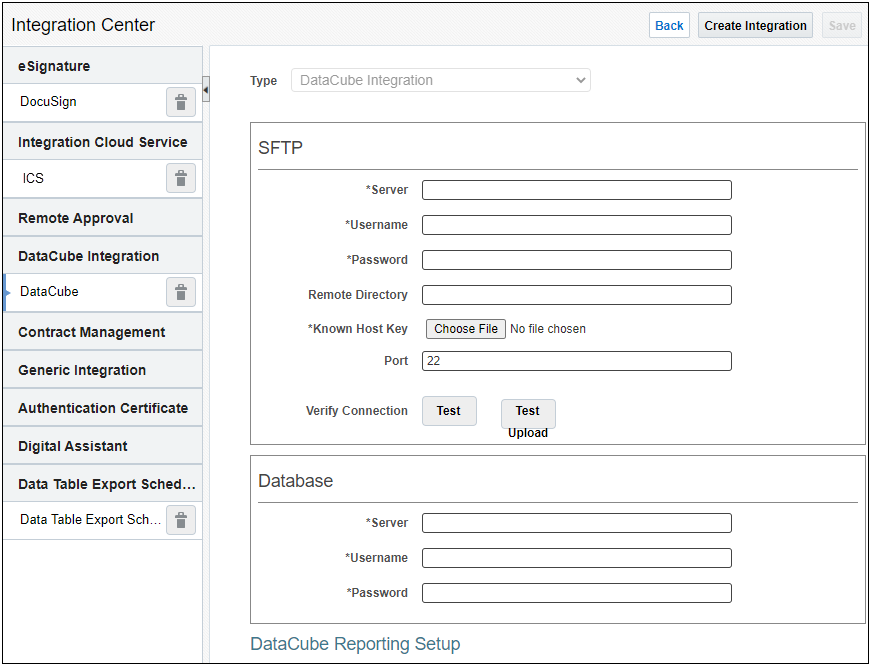Click Test to verify connection
This screenshot has width=871, height=666.
point(449,411)
